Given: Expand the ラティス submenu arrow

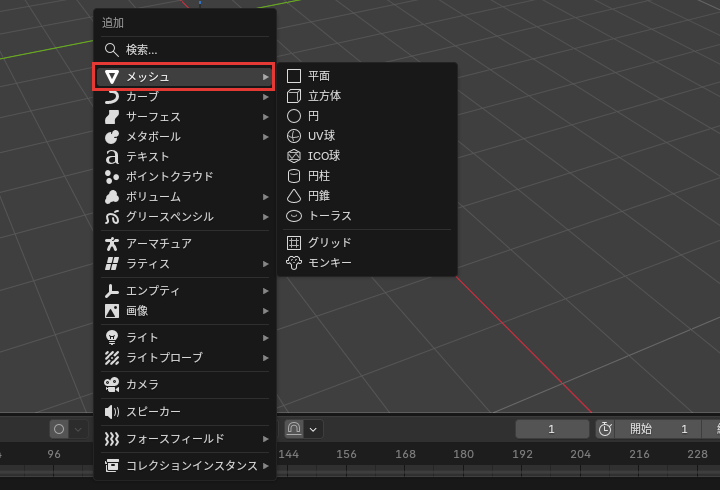Looking at the screenshot, I should click(265, 264).
